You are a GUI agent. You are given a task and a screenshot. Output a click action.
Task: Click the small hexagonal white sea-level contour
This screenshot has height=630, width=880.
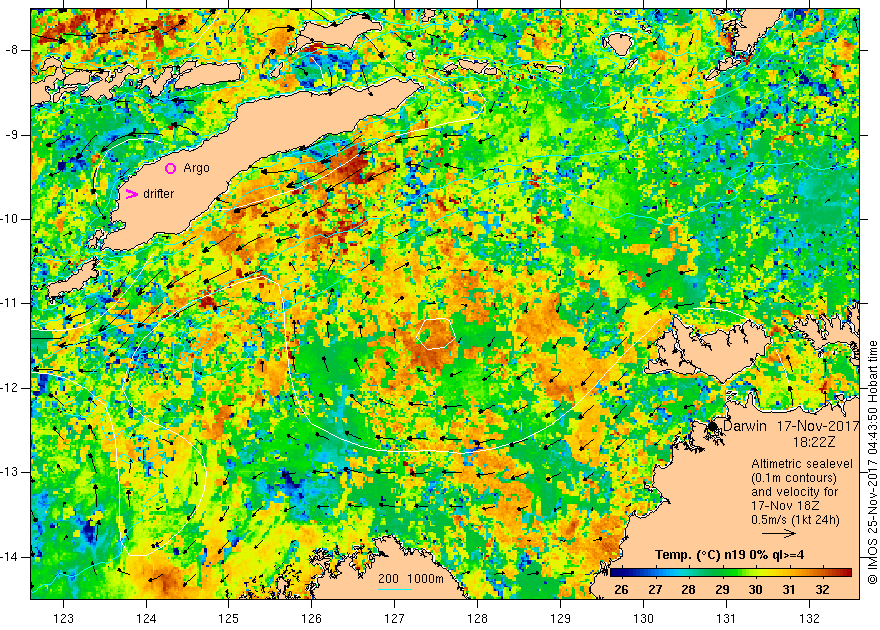(436, 334)
